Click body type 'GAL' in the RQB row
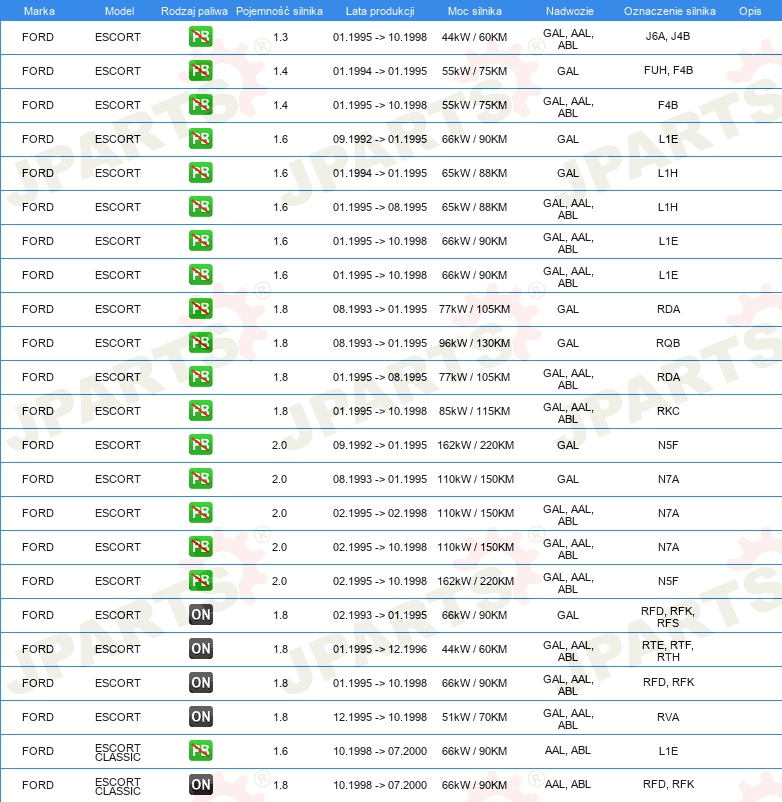Screen dimensions: 782x802 [568, 343]
